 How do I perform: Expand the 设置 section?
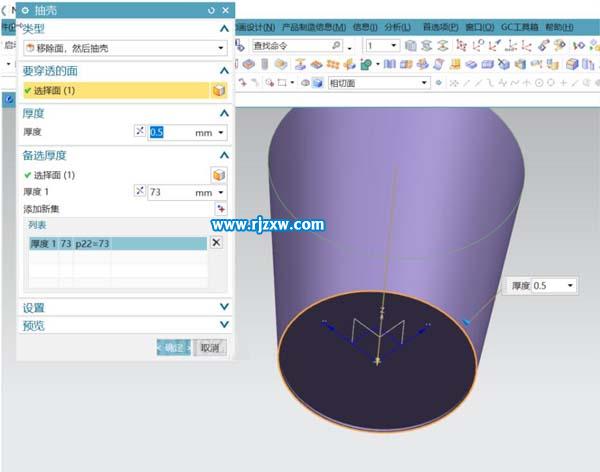click(x=223, y=308)
